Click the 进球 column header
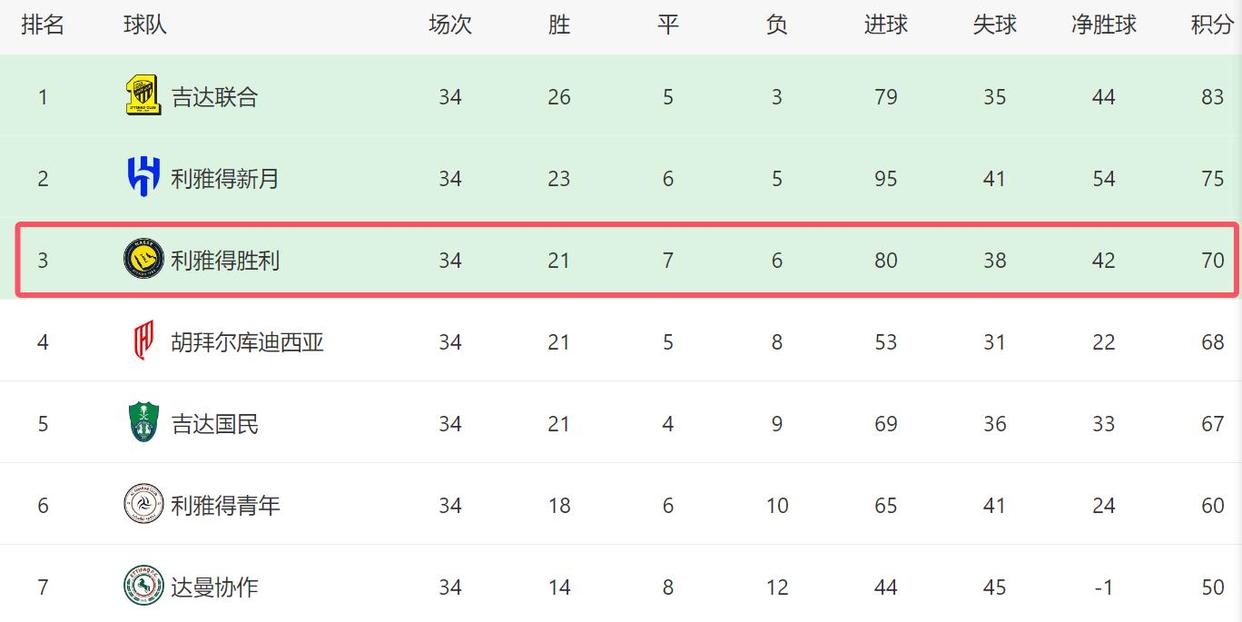Screen dimensions: 1242x622 (886, 26)
